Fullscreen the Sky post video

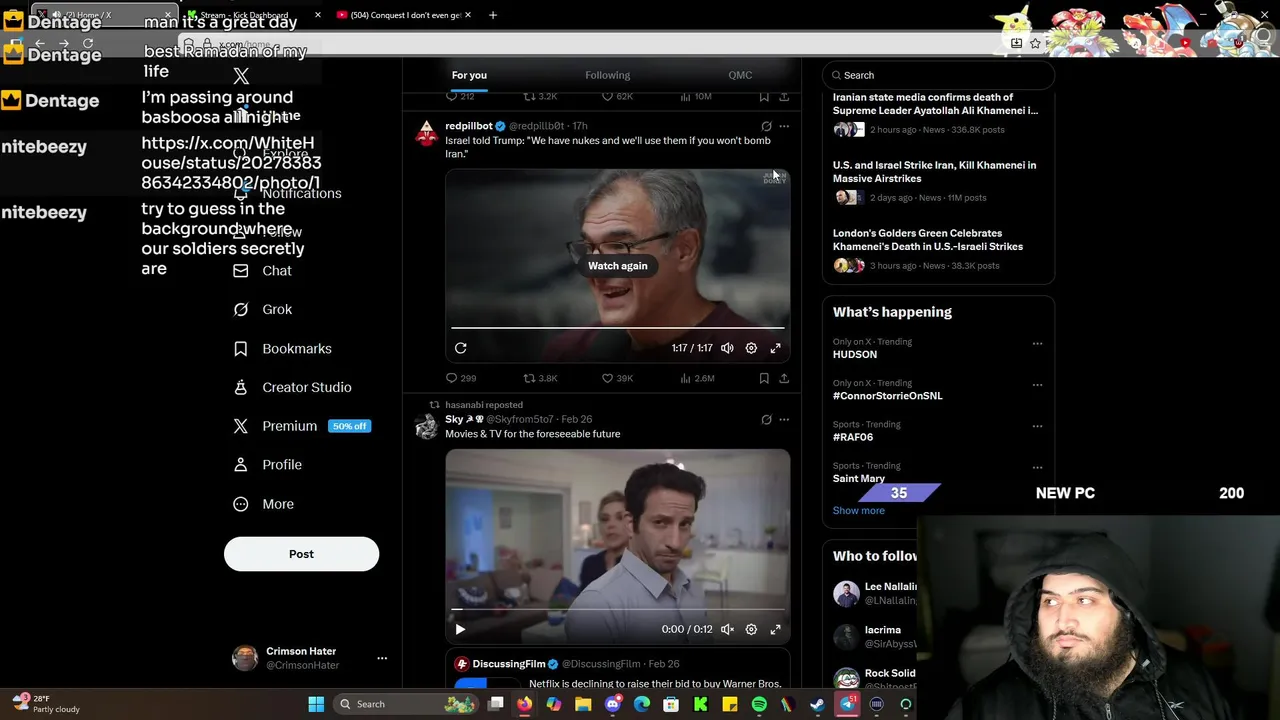click(775, 629)
